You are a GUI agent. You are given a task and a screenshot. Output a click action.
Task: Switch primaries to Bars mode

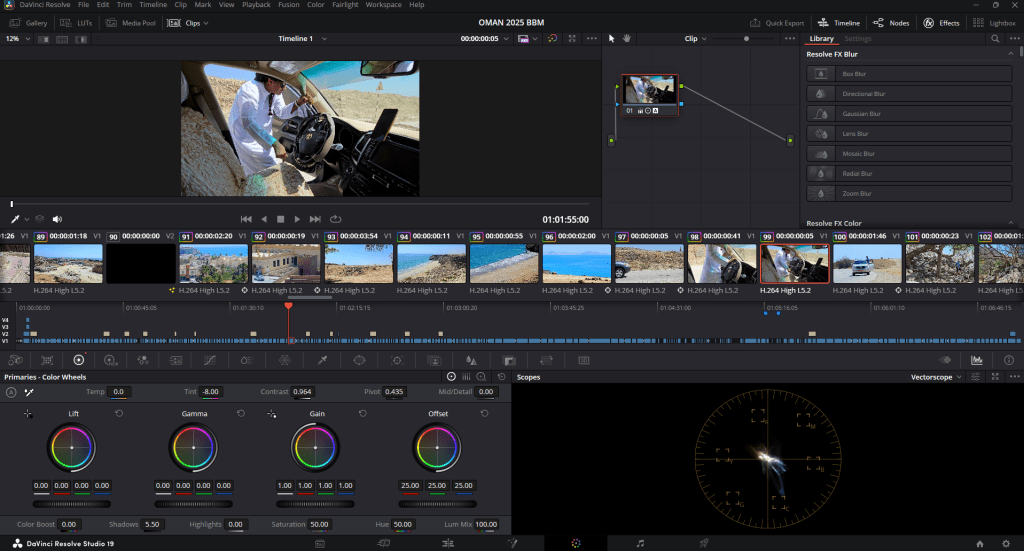tap(466, 377)
